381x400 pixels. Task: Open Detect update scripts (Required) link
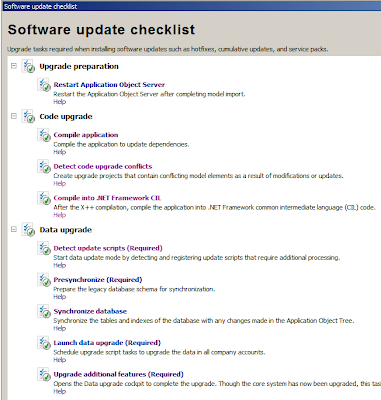[x=108, y=248]
